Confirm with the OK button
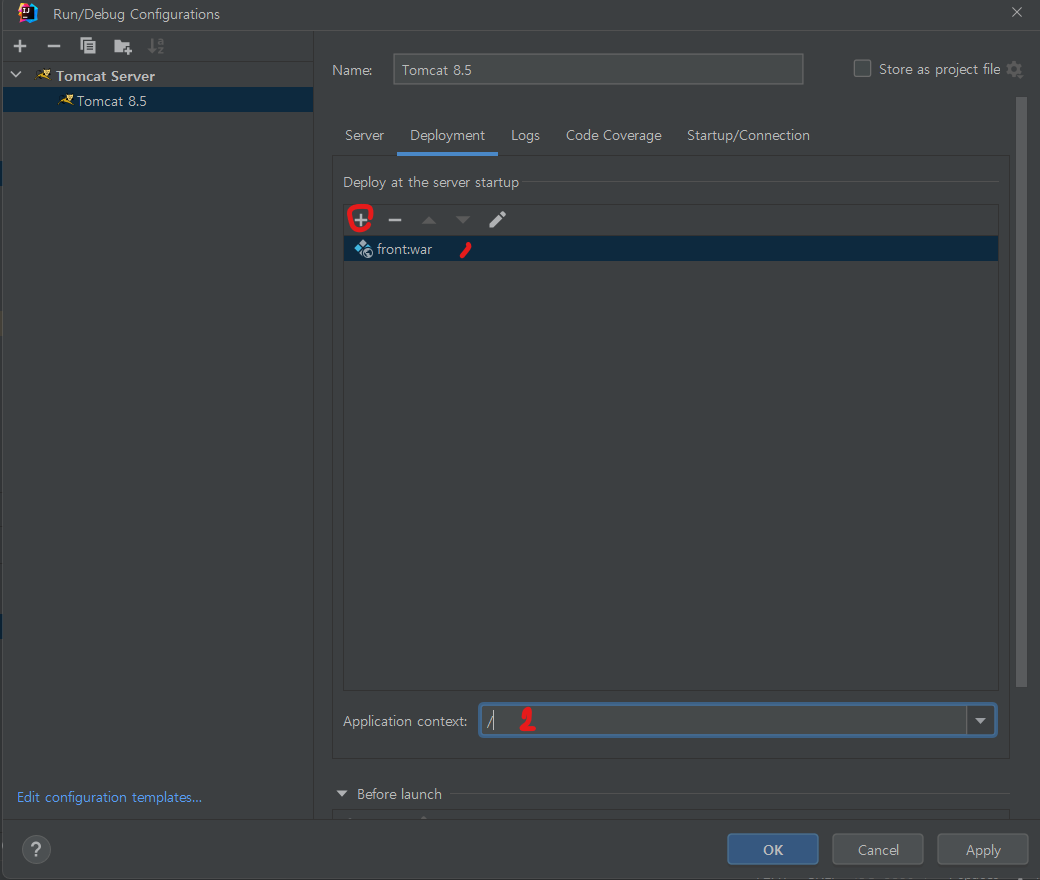1040x880 pixels. point(773,849)
